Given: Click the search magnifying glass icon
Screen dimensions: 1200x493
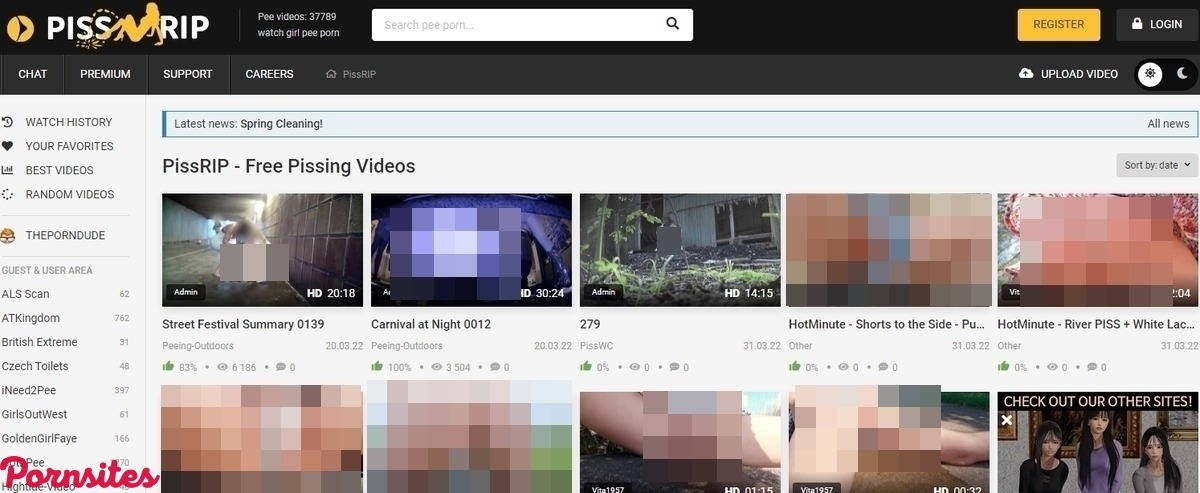Looking at the screenshot, I should point(672,24).
